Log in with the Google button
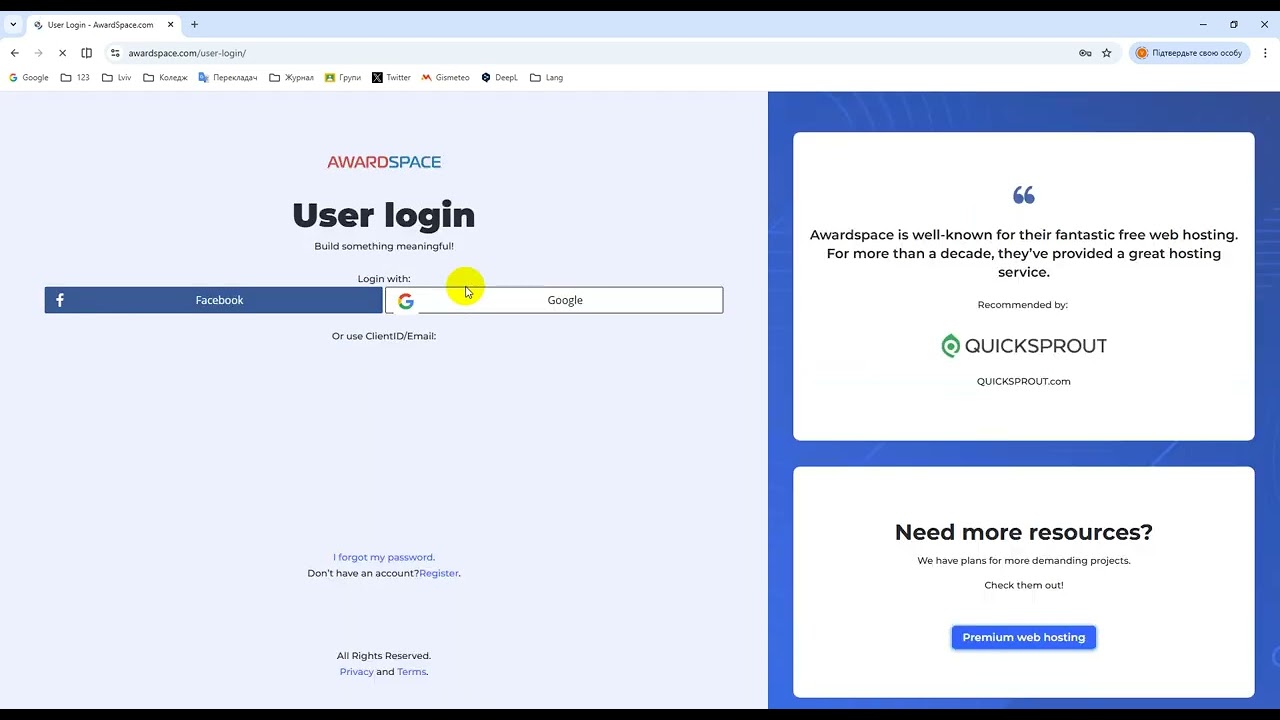1280x720 pixels. pyautogui.click(x=554, y=300)
